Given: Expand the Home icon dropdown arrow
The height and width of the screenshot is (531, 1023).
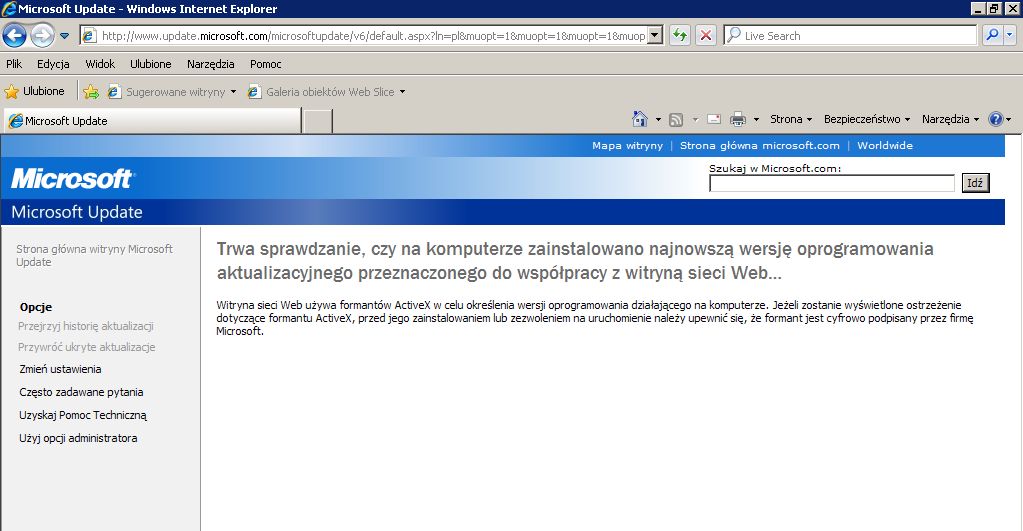Looking at the screenshot, I should point(658,119).
